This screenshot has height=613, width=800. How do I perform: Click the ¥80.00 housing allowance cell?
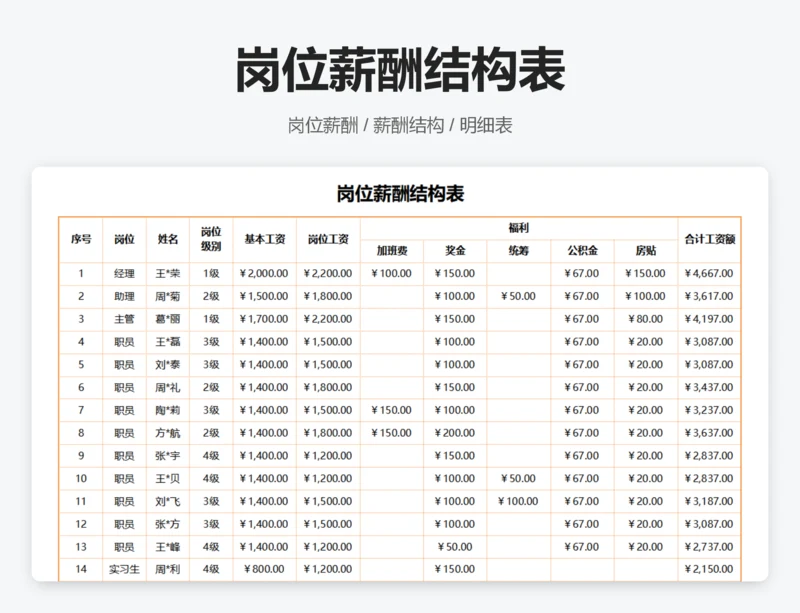click(x=646, y=319)
